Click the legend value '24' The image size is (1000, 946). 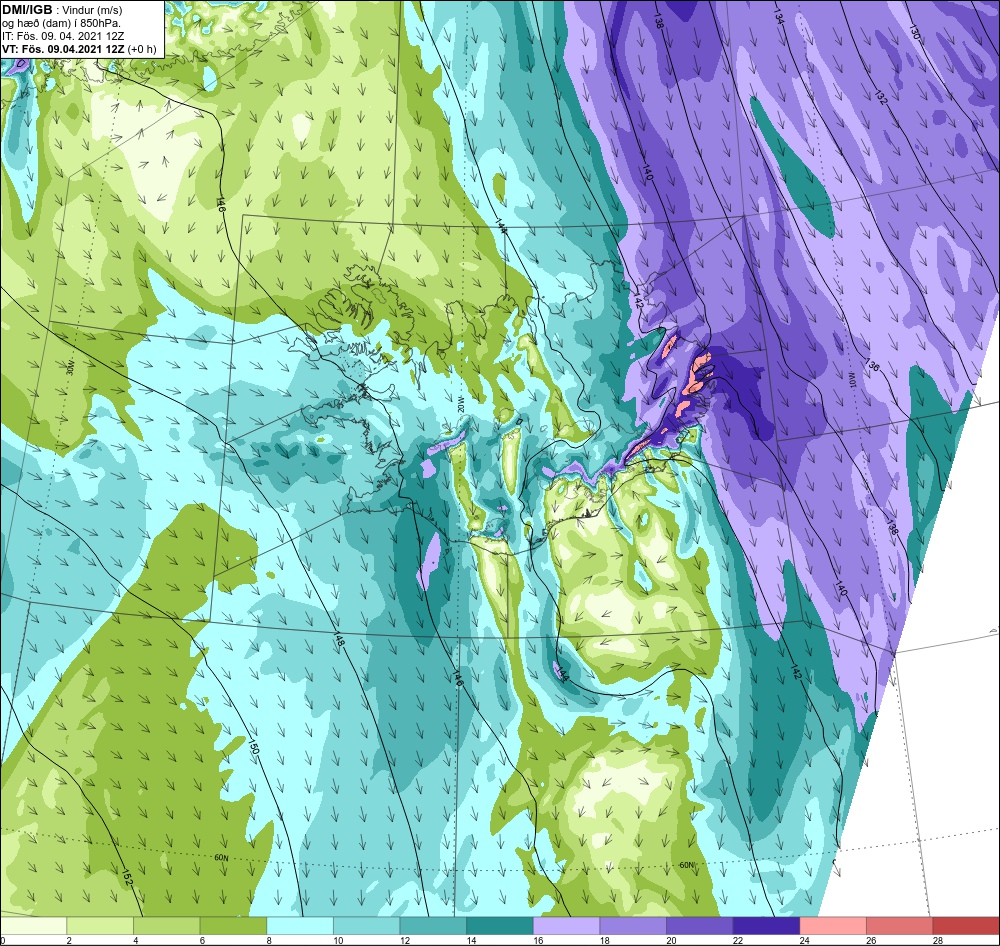[x=805, y=940]
